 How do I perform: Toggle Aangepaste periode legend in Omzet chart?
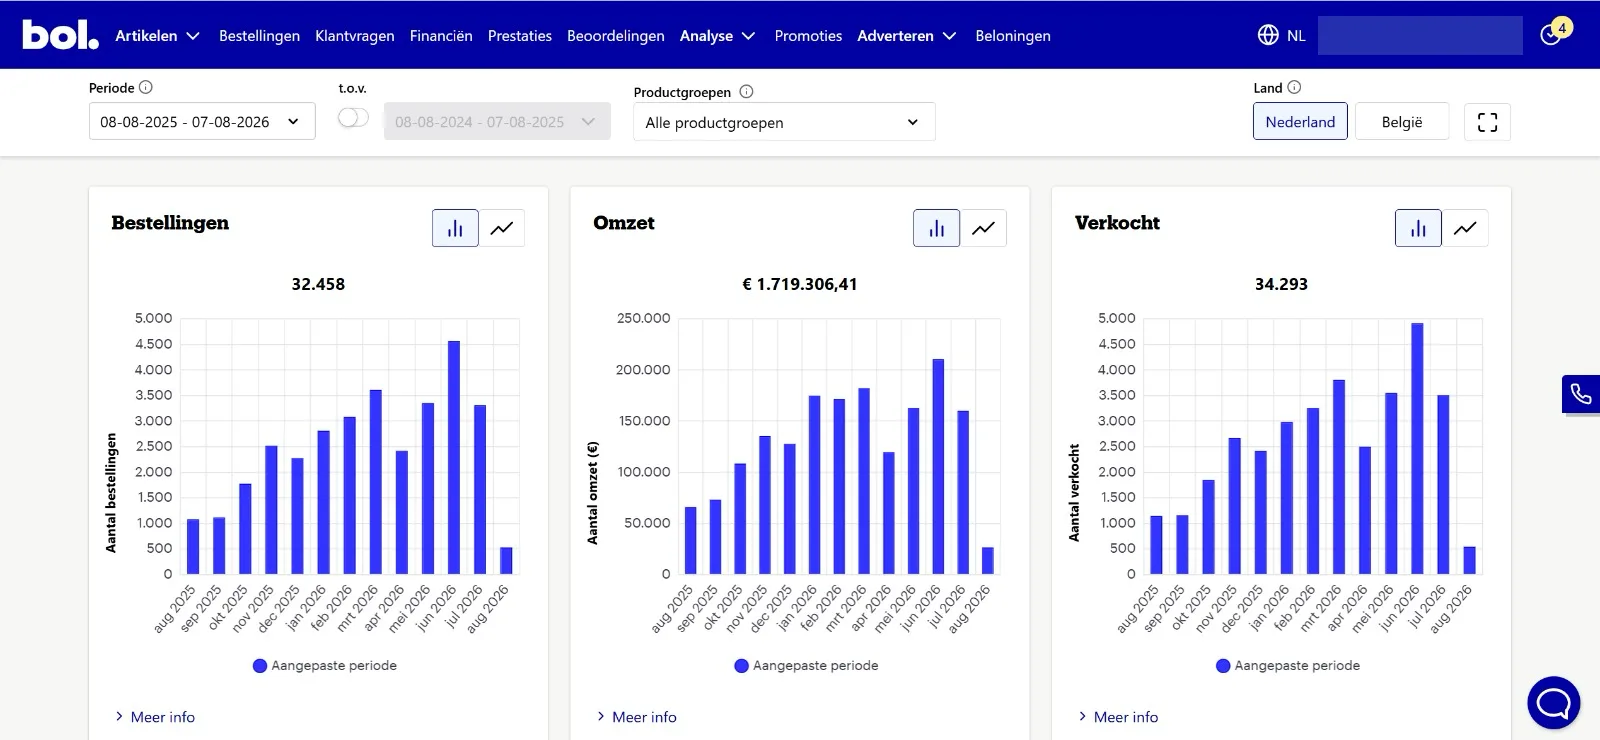(x=806, y=665)
